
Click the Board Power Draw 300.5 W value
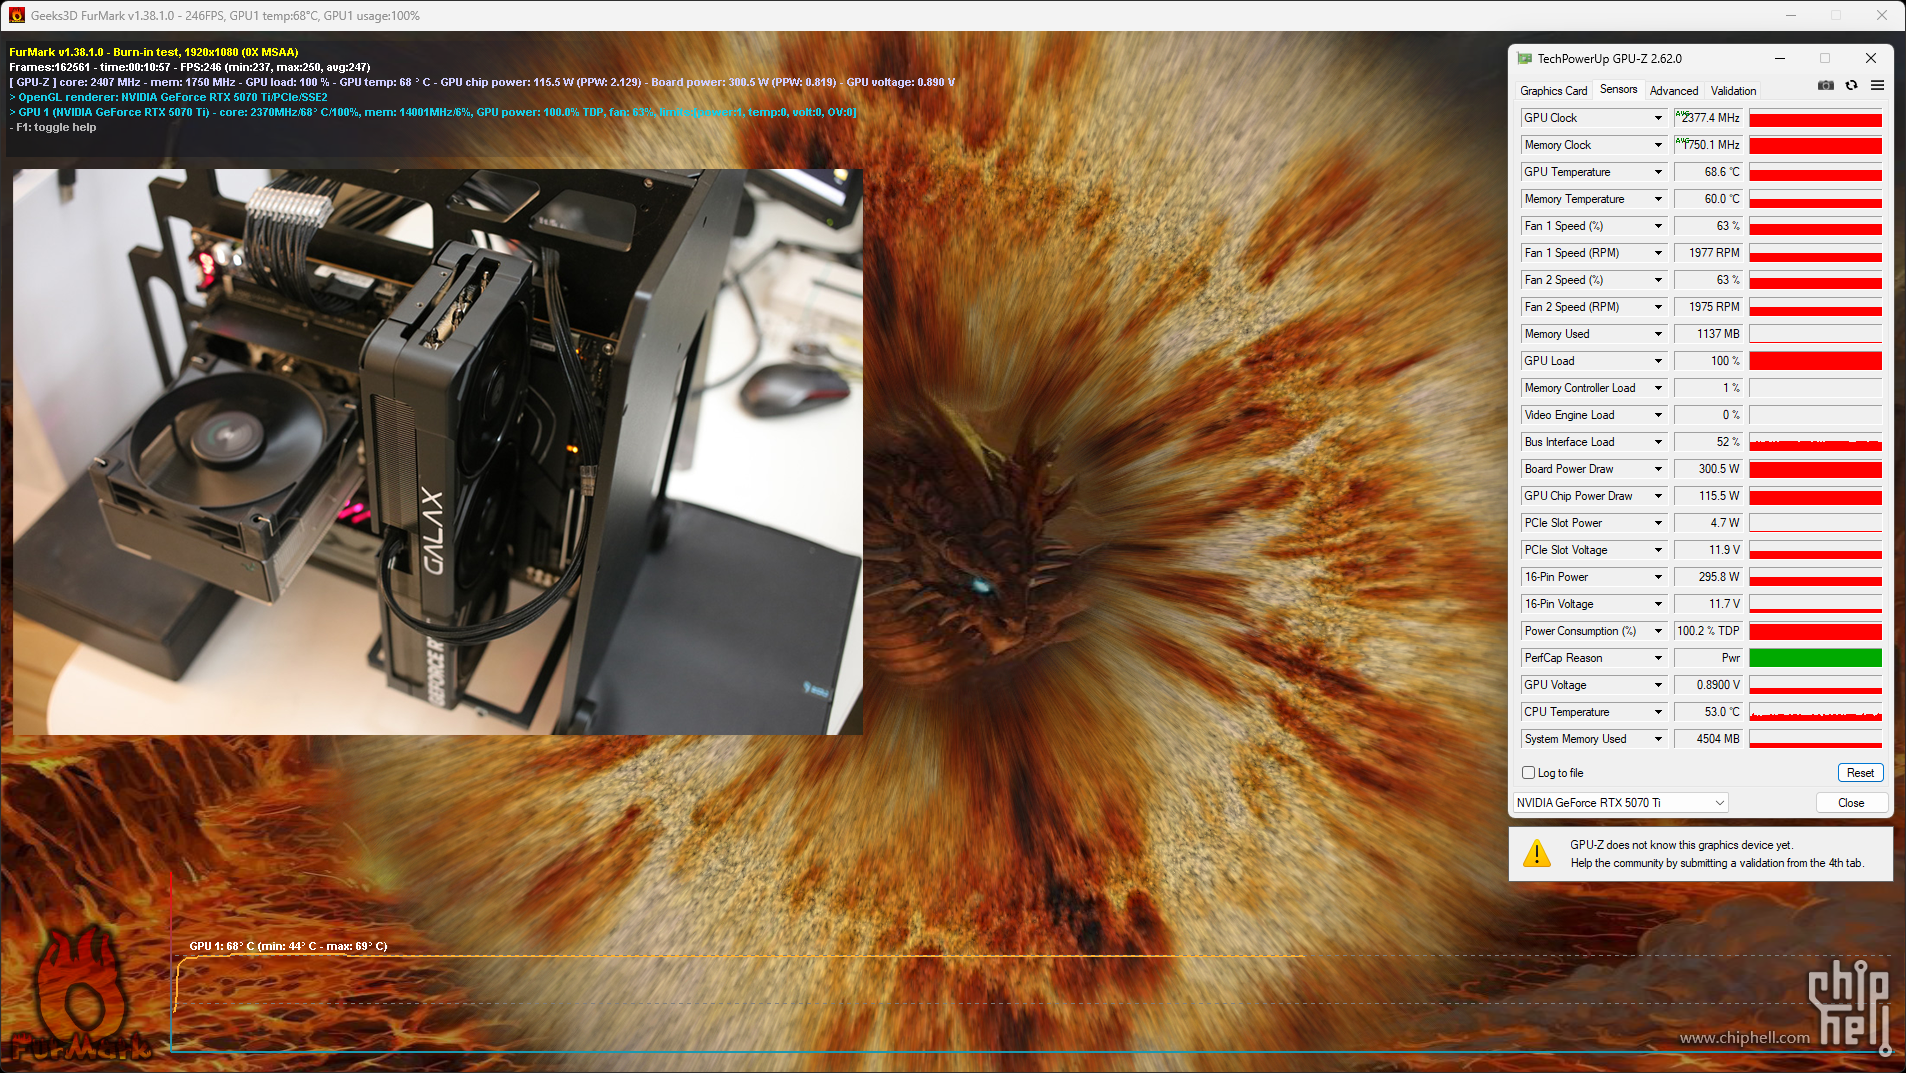point(1708,469)
